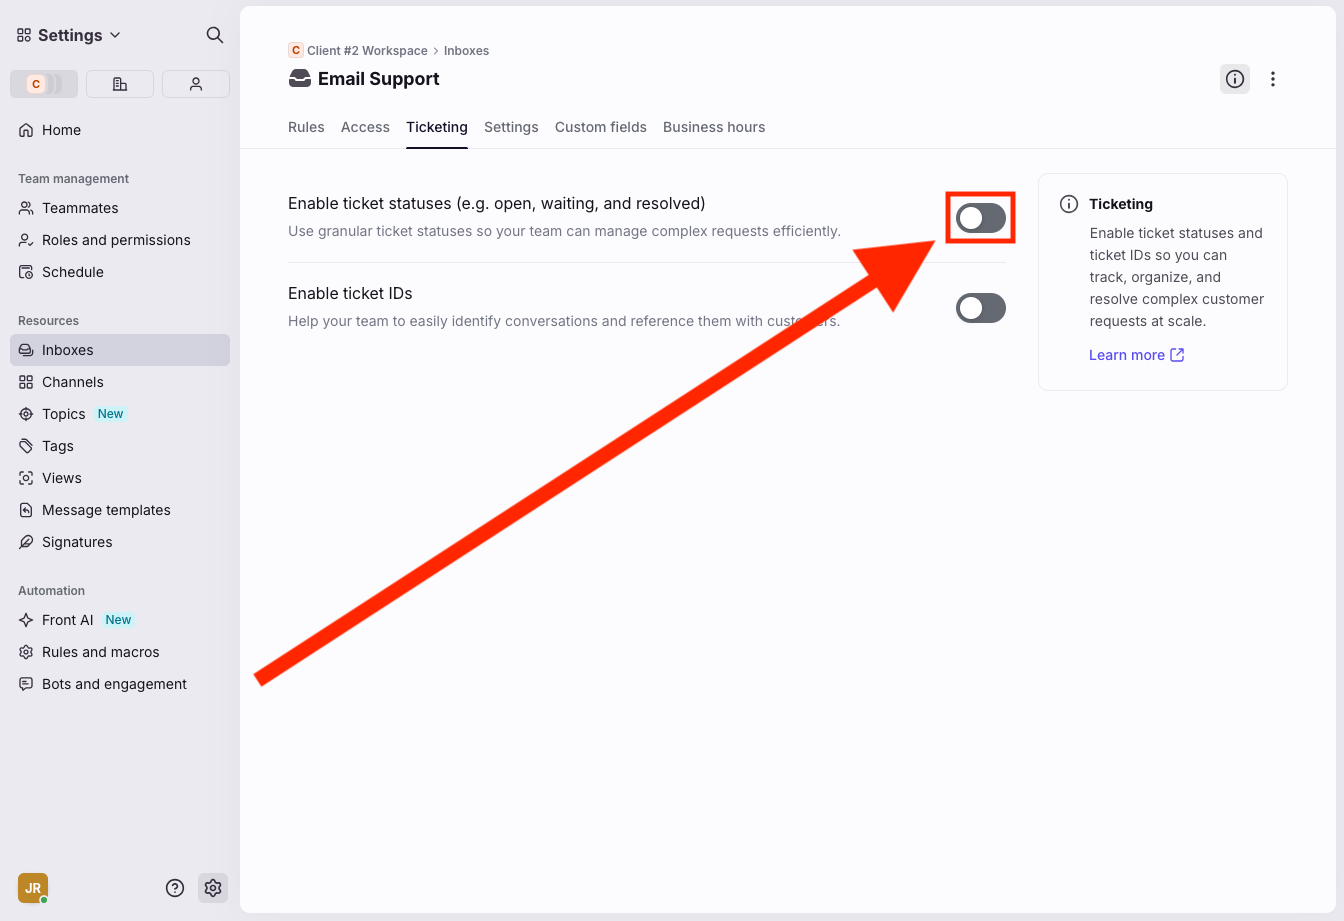Switch to the Business hours tab
Screen dimensions: 1344x921
(713, 127)
